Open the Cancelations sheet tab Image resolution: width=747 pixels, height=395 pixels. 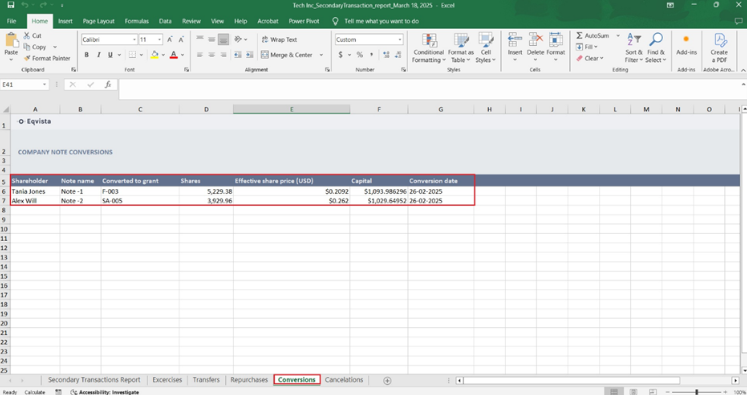click(344, 380)
